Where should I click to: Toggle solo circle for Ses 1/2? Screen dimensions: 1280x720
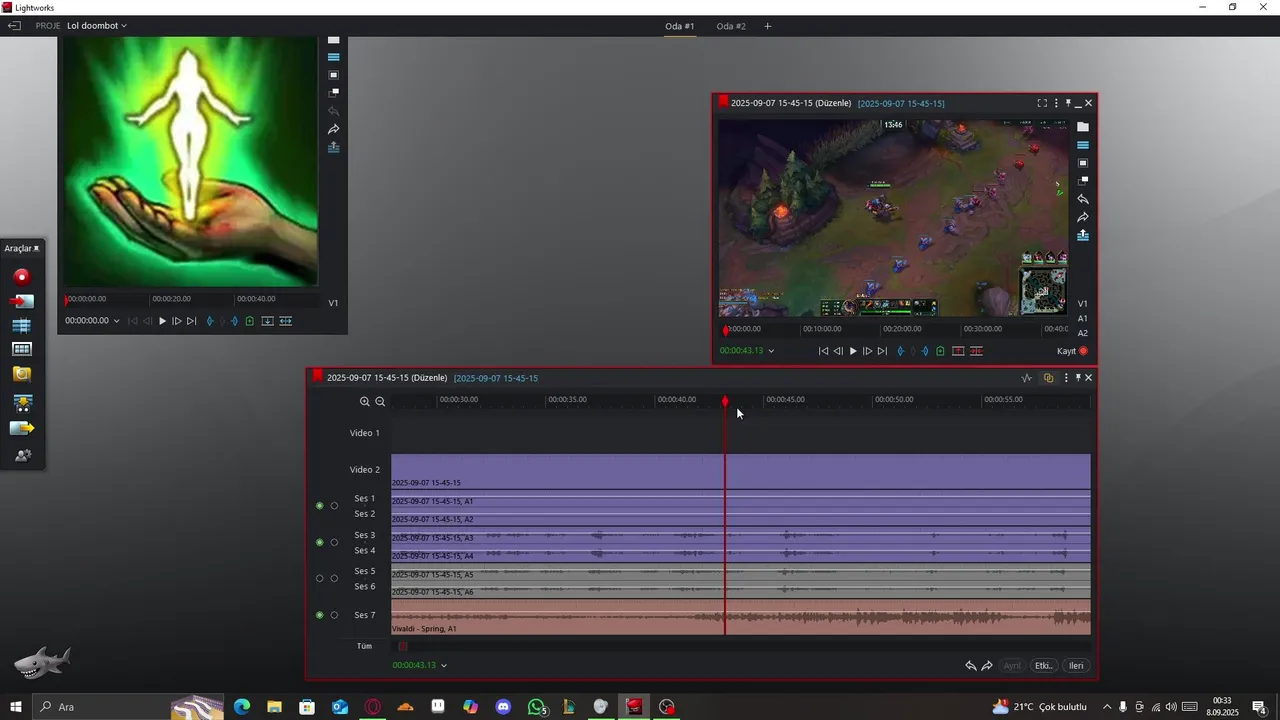point(335,506)
